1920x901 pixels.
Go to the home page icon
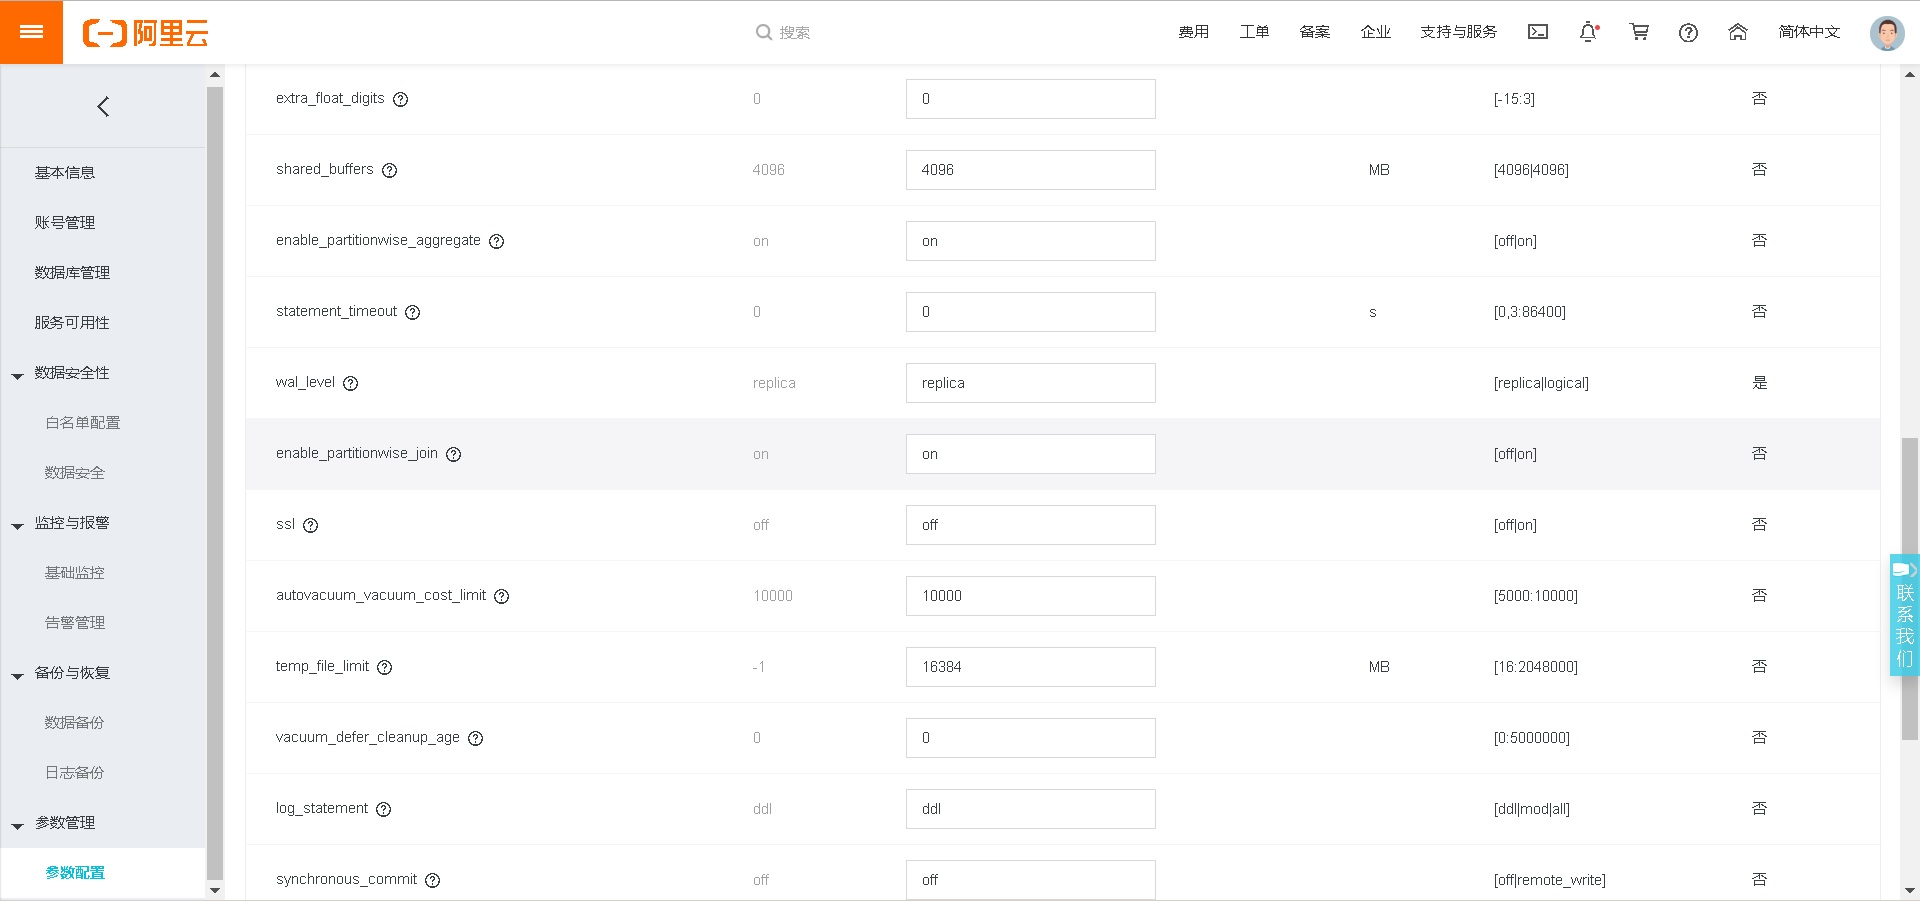click(x=1738, y=32)
